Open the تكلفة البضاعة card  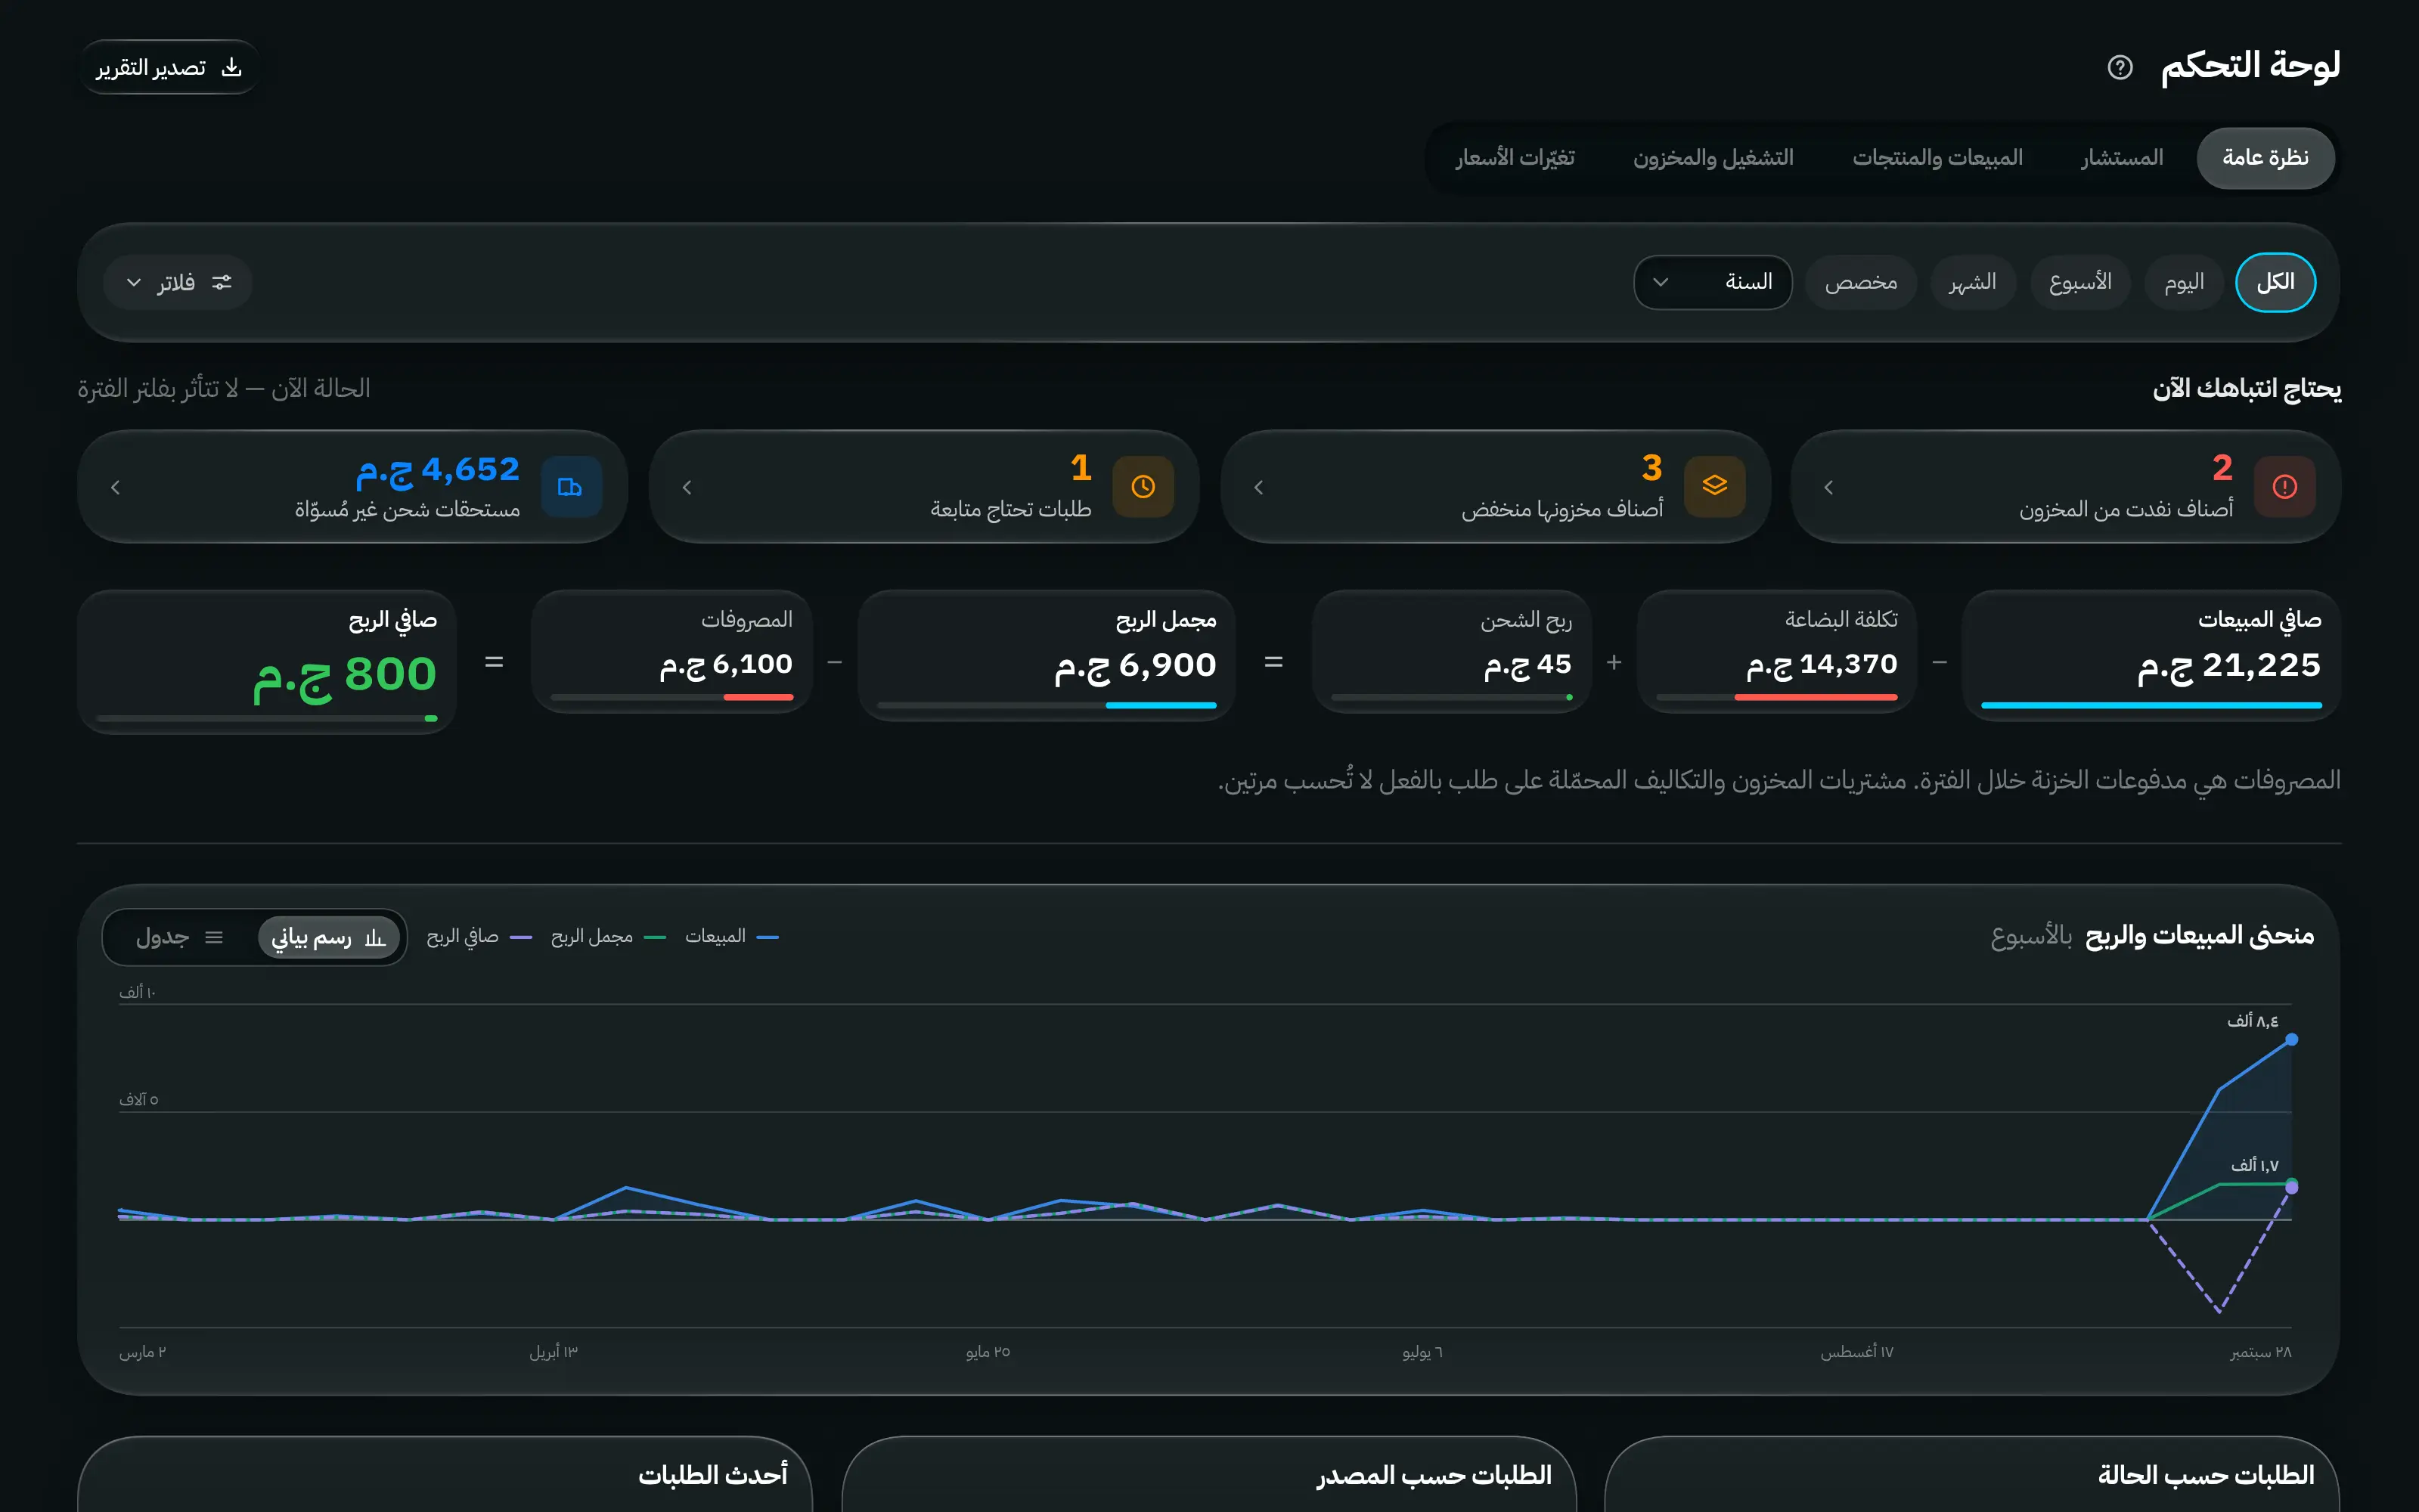point(1777,652)
